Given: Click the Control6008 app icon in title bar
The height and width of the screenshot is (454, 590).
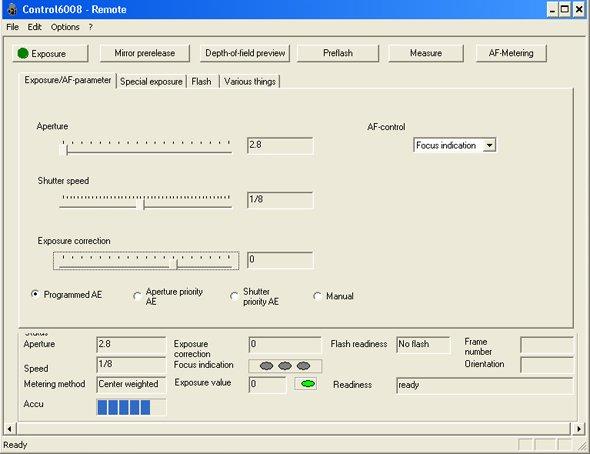Looking at the screenshot, I should click(12, 9).
